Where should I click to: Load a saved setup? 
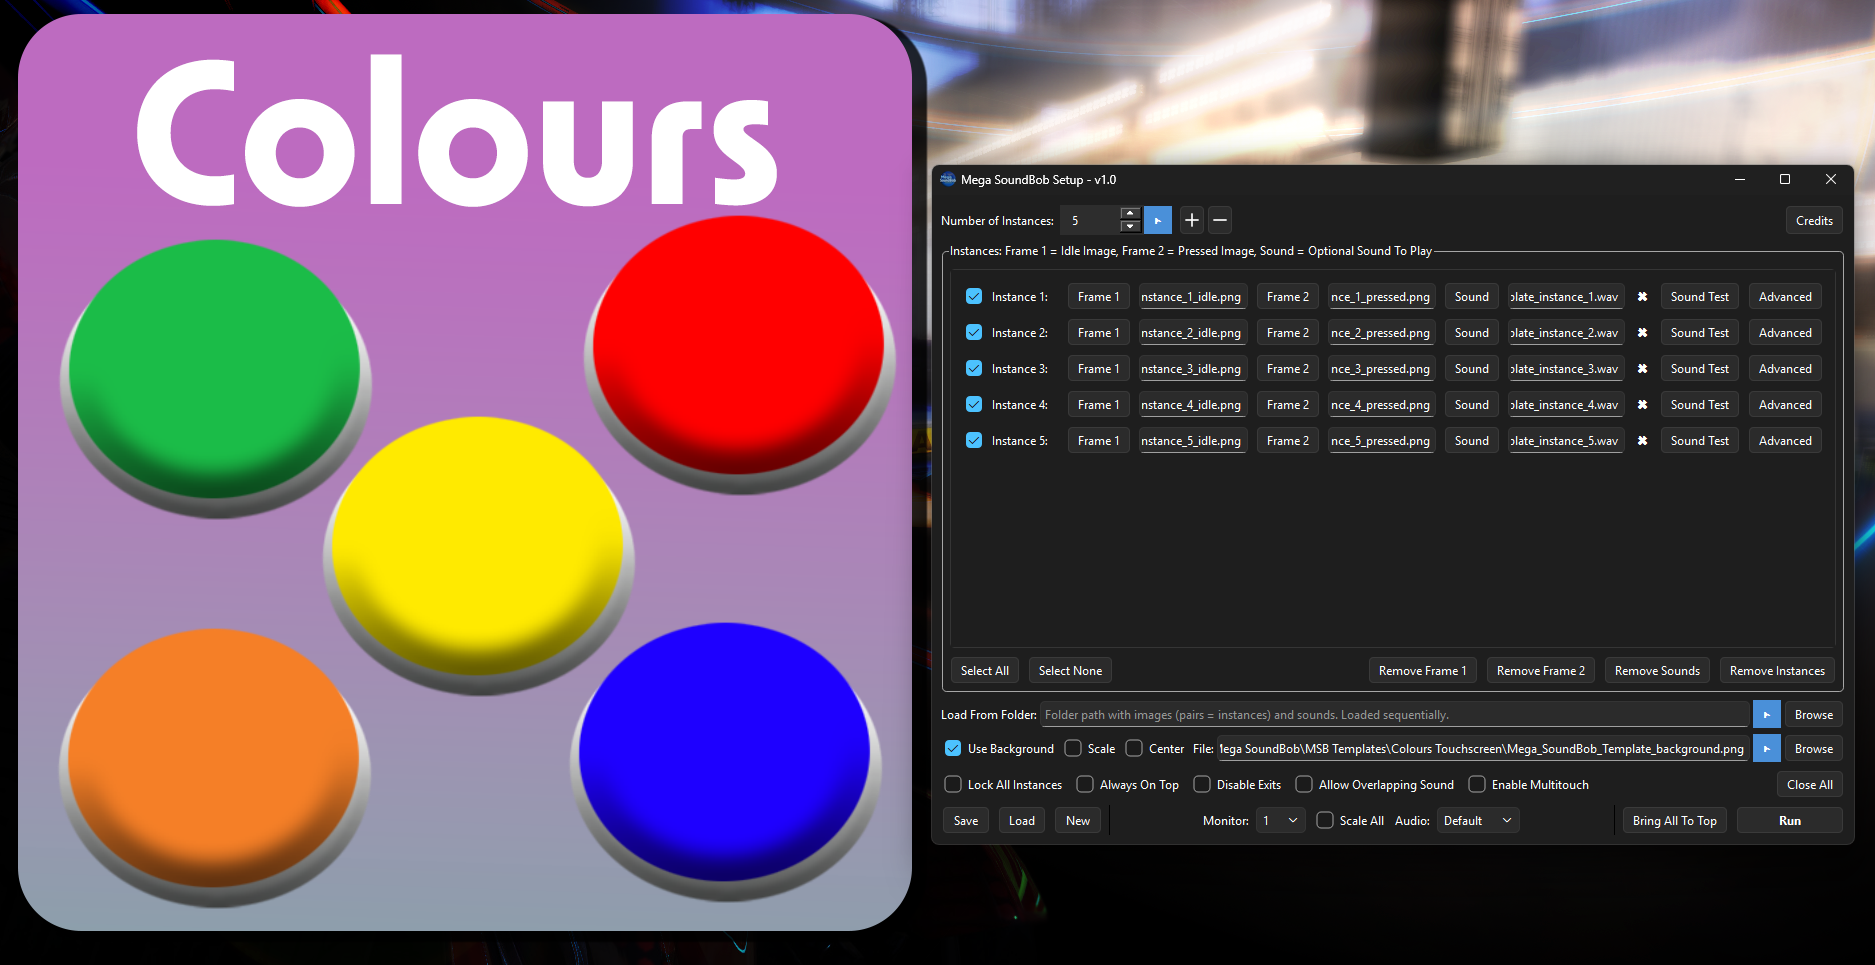1022,821
